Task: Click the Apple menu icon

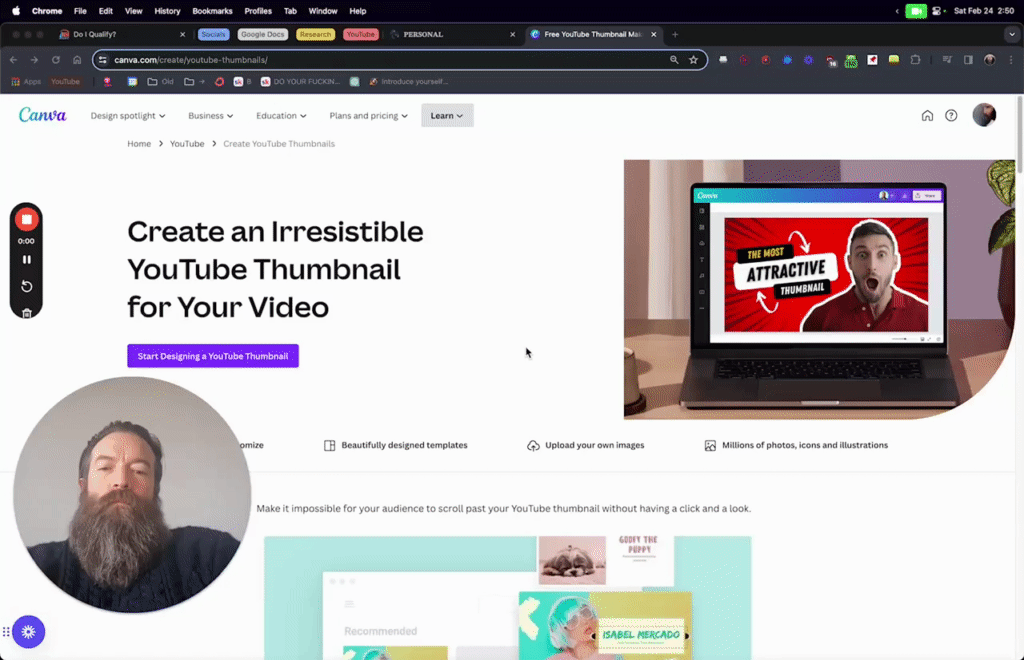Action: pos(16,10)
